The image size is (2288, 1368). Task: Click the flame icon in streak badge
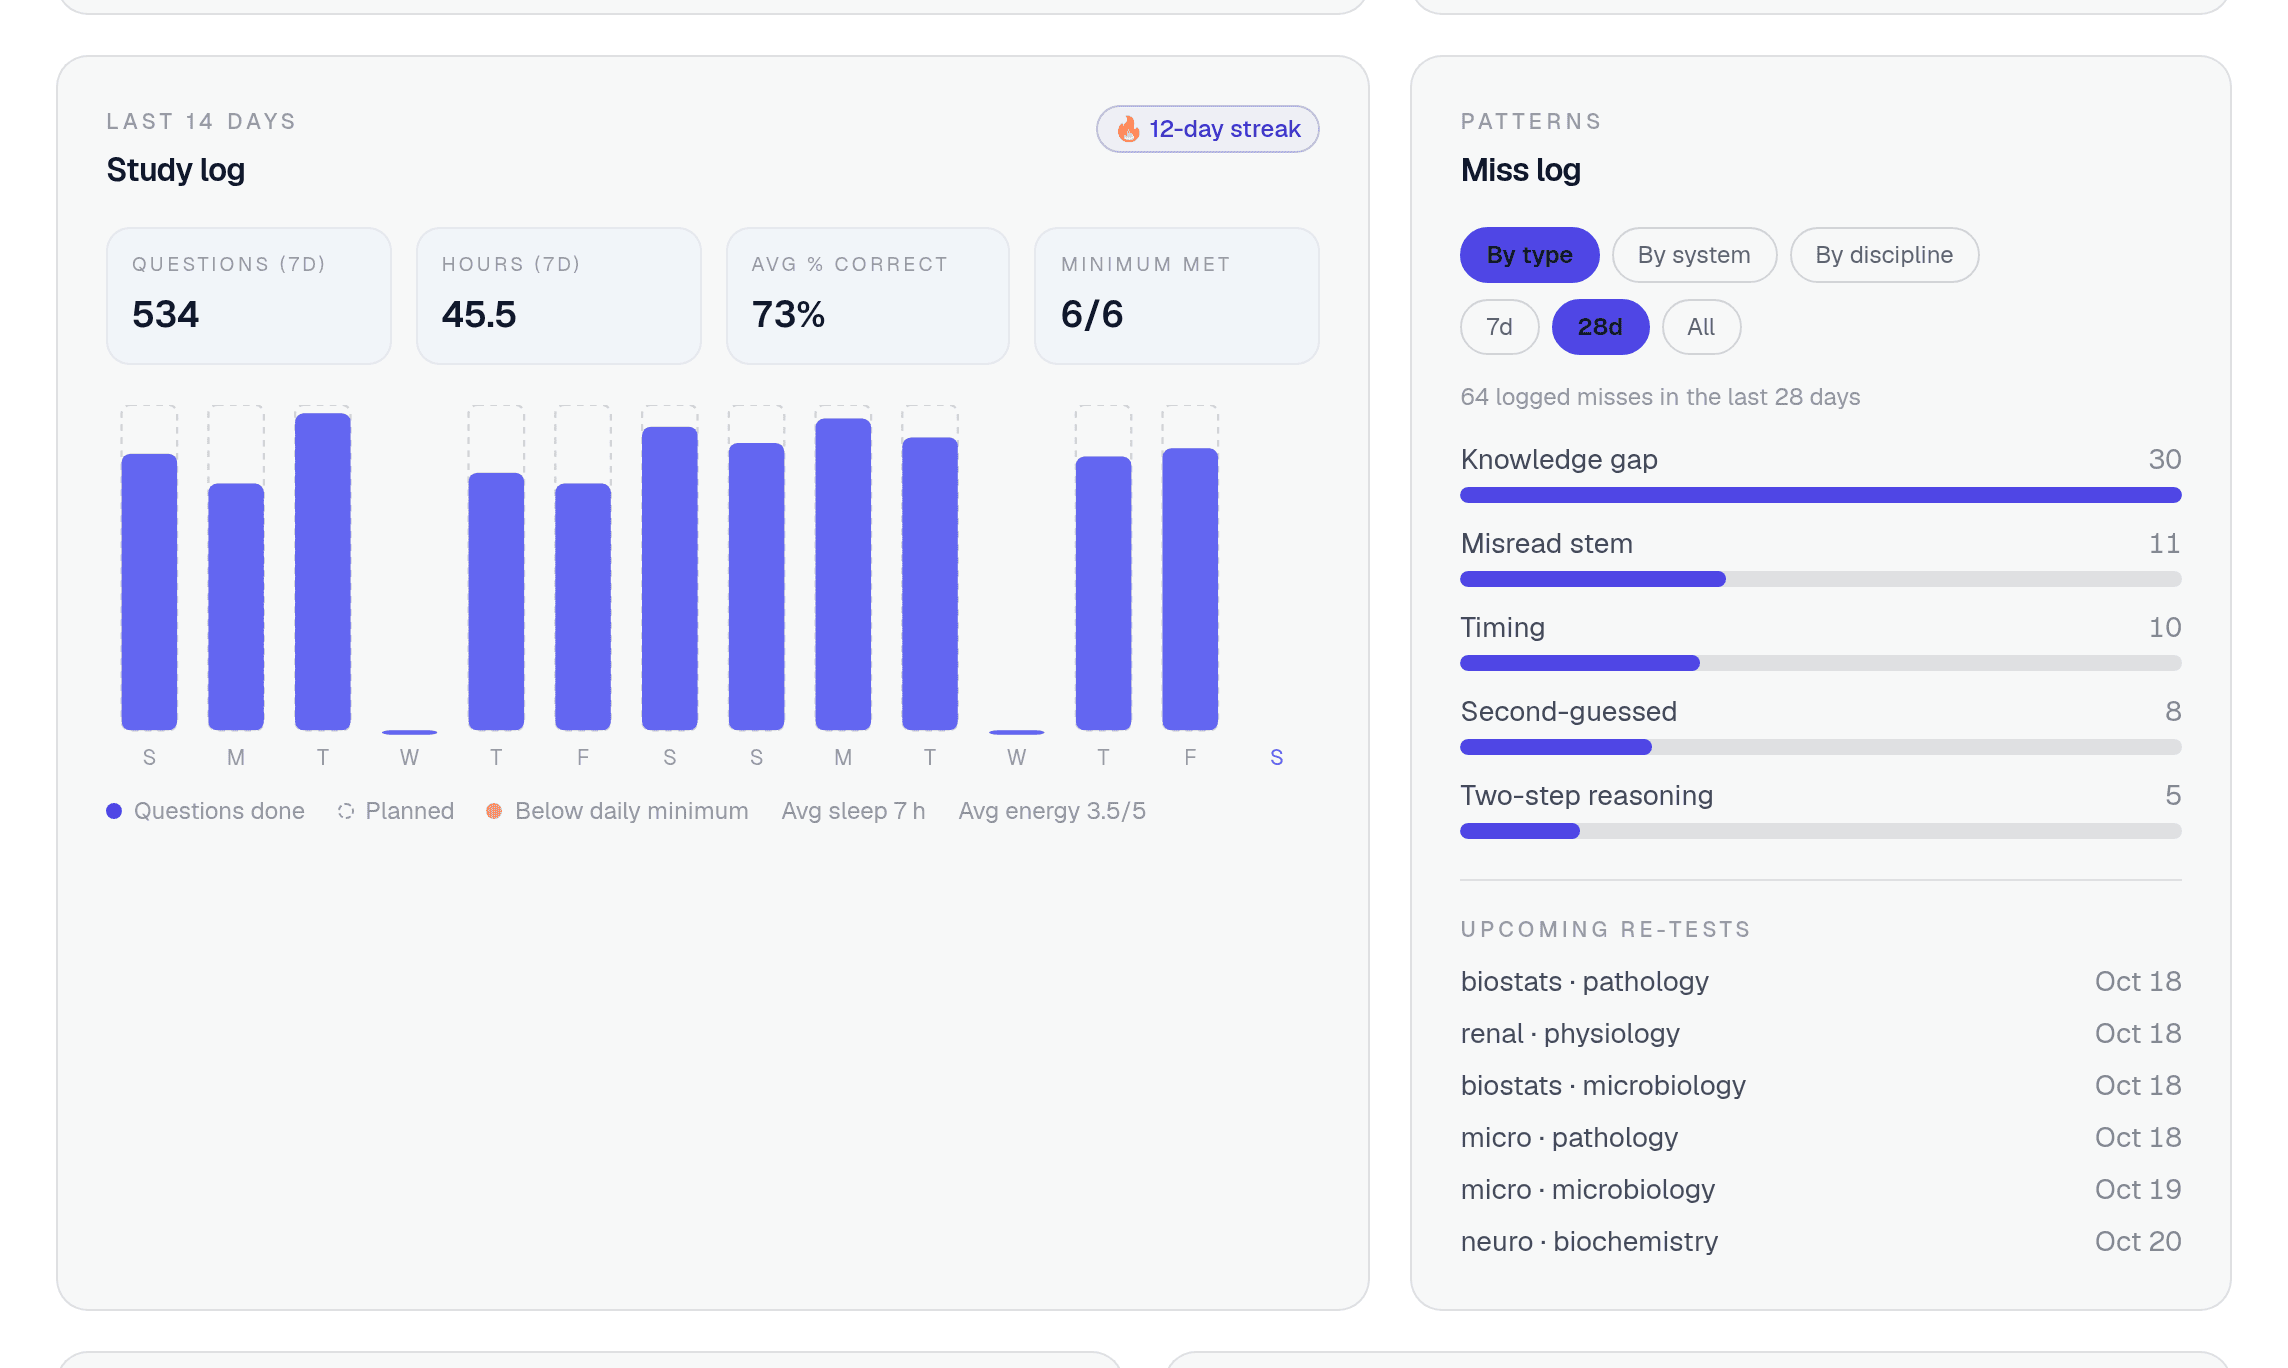point(1129,129)
